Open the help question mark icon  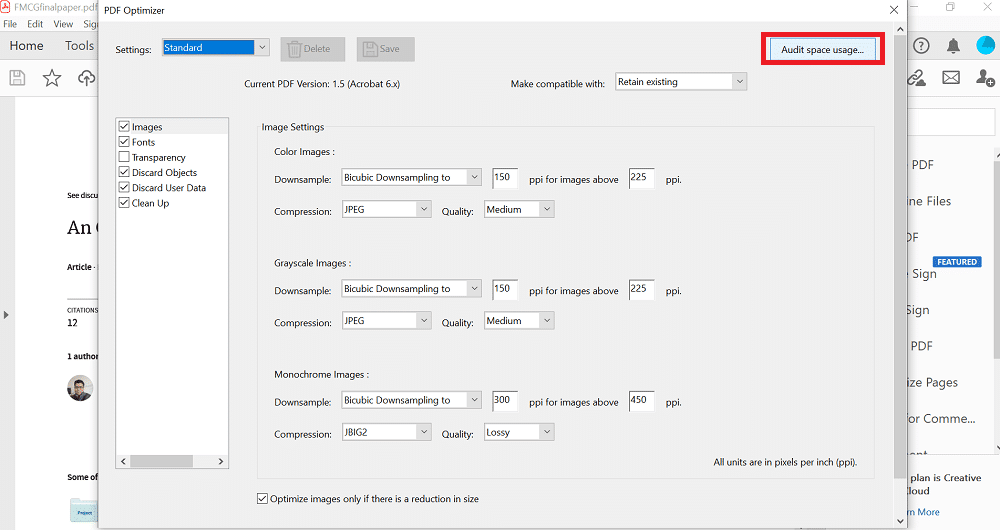[921, 46]
